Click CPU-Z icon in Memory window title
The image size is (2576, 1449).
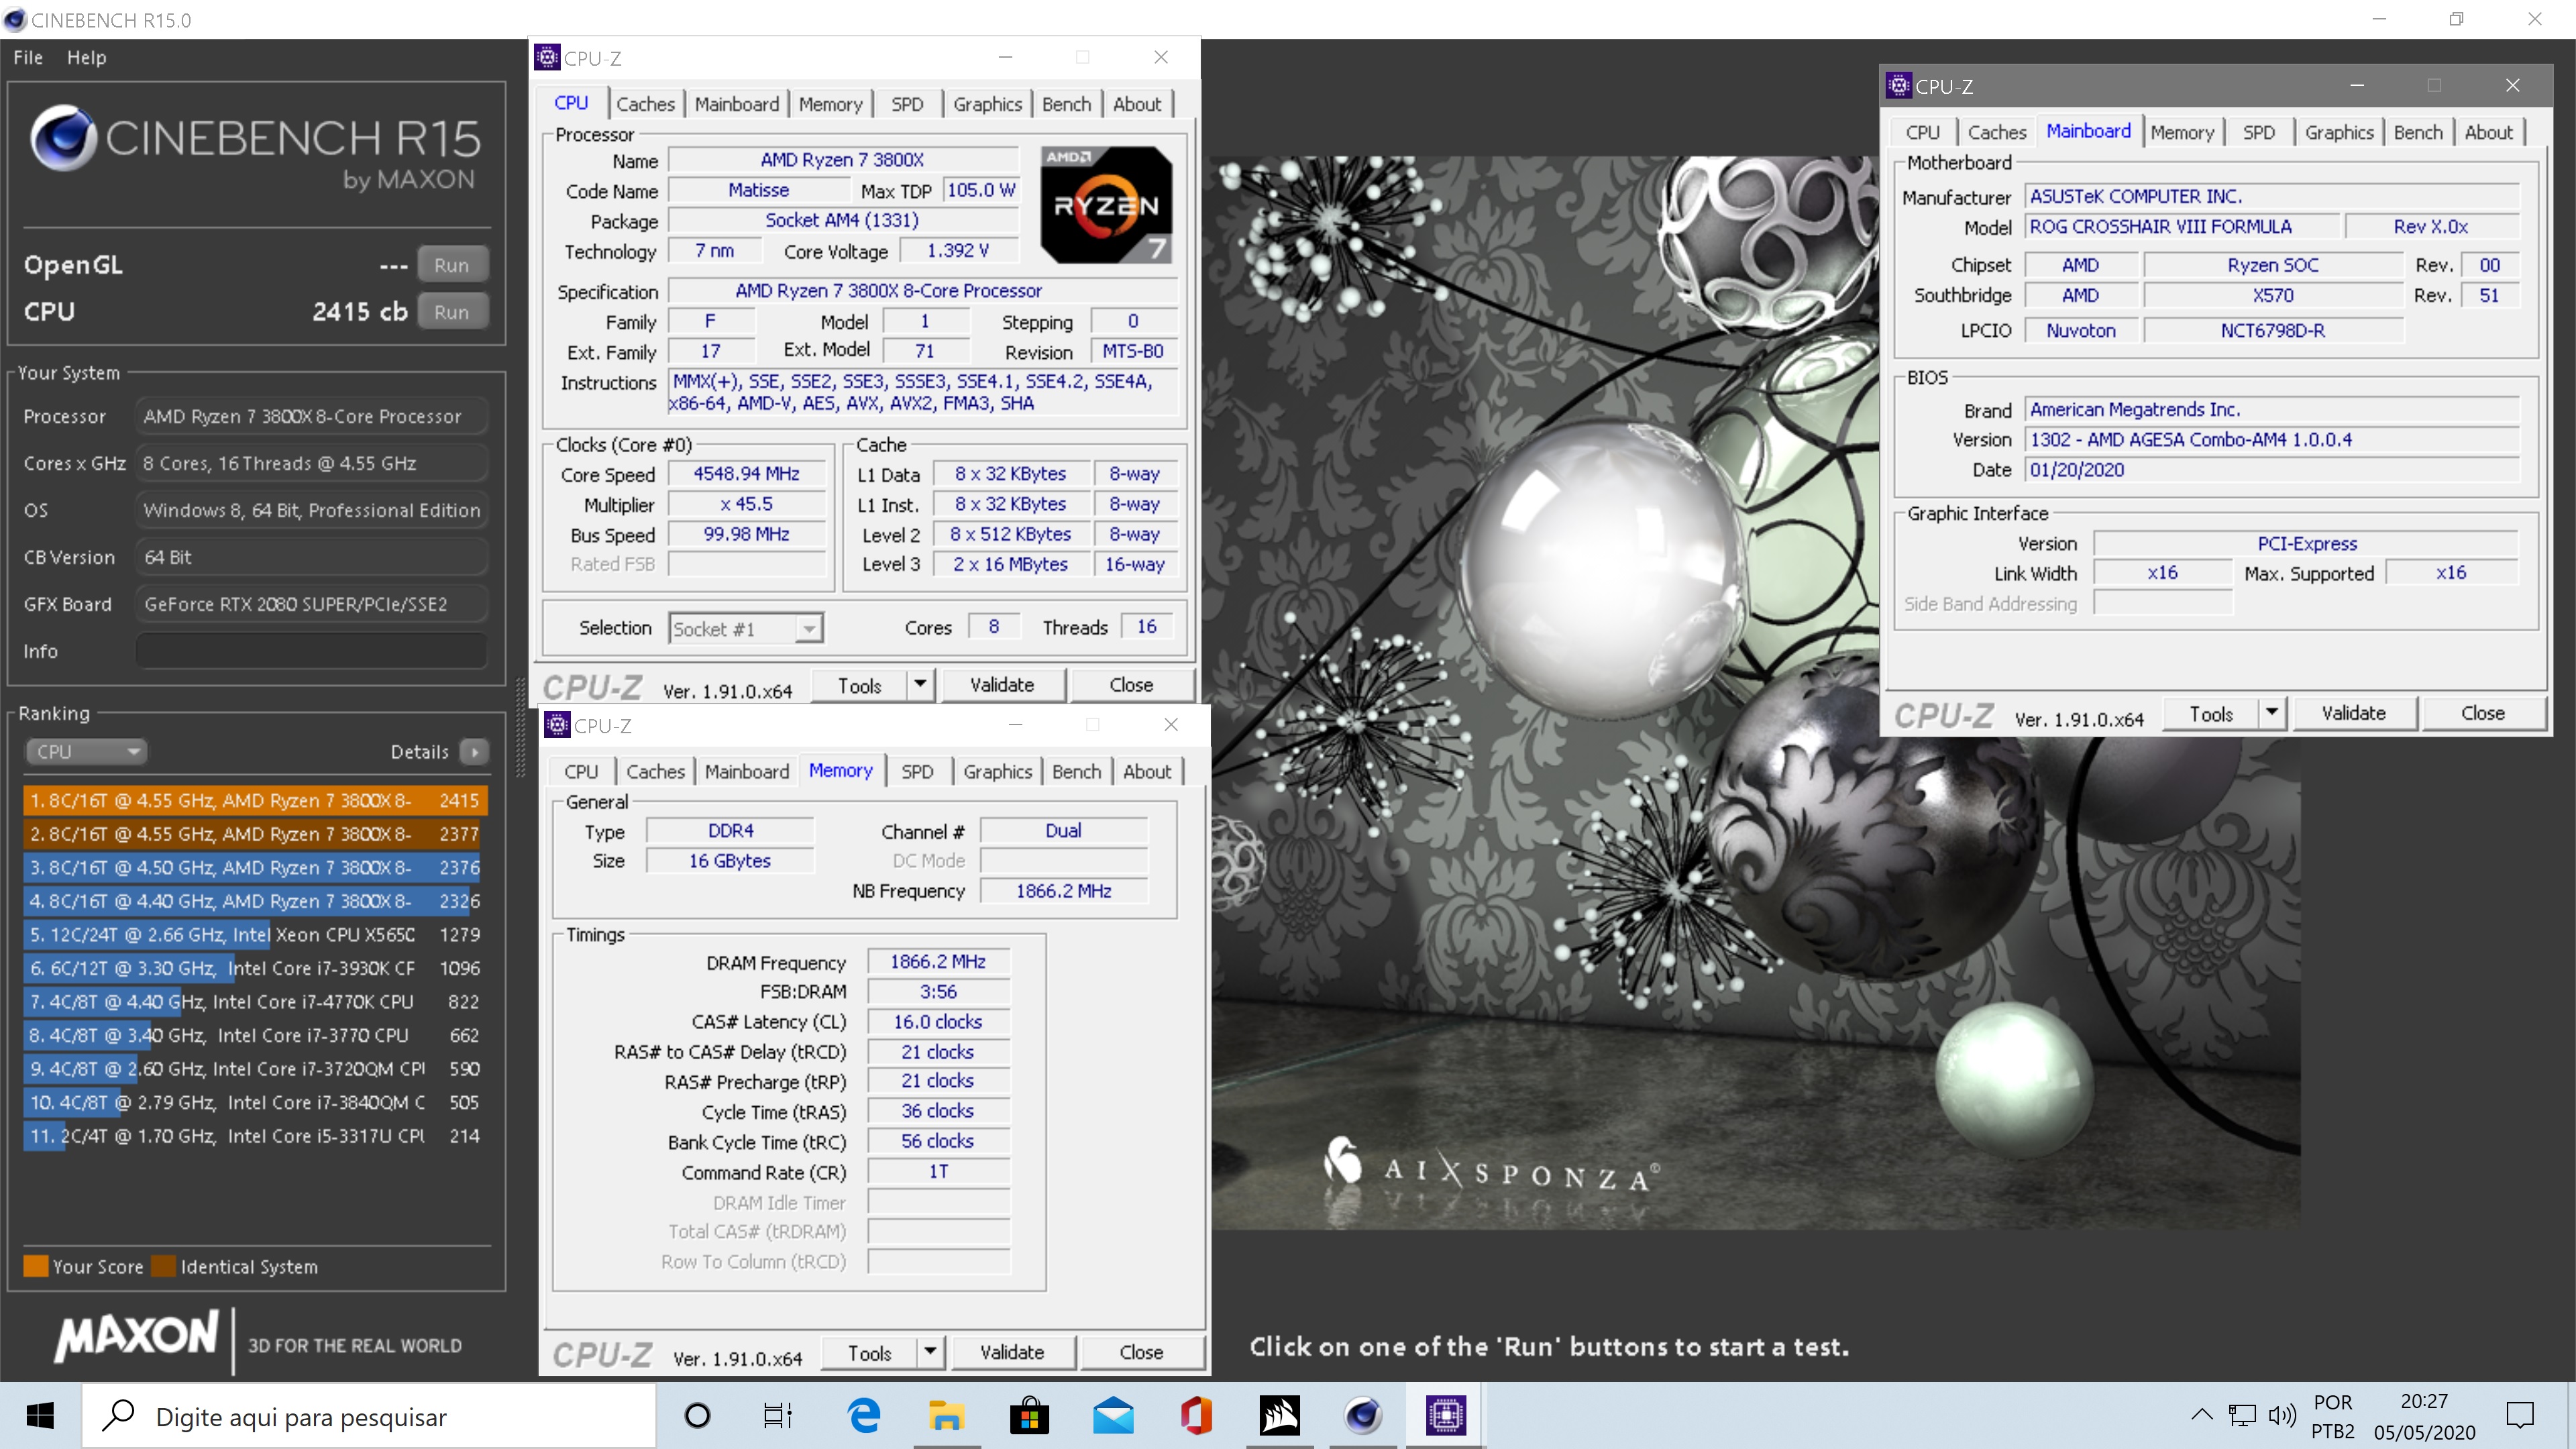point(557,725)
